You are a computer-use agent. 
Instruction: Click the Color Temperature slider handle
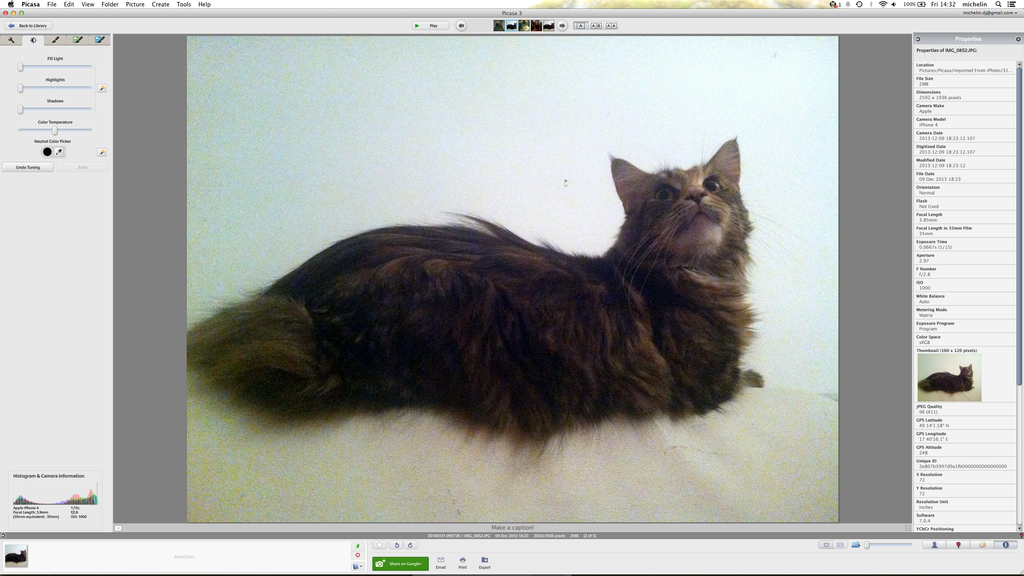pos(55,130)
